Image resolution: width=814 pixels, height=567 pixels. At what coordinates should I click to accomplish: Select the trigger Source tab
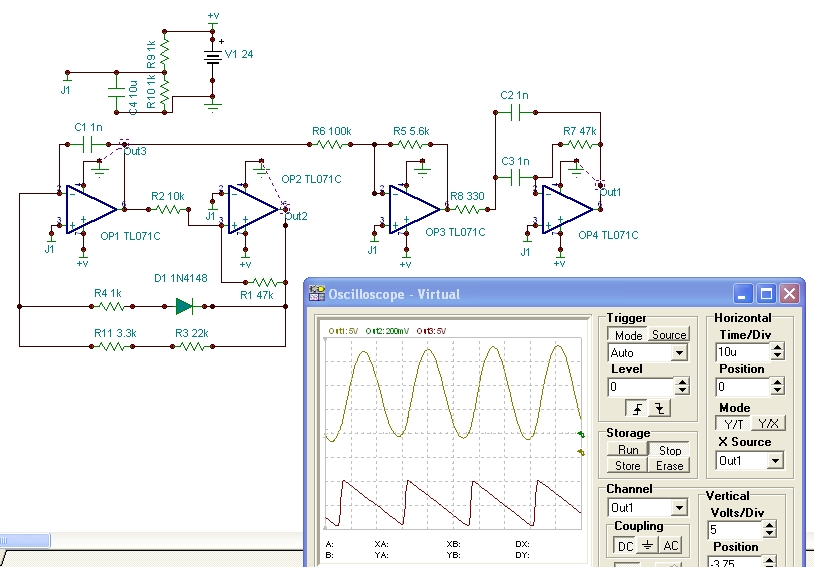click(669, 335)
